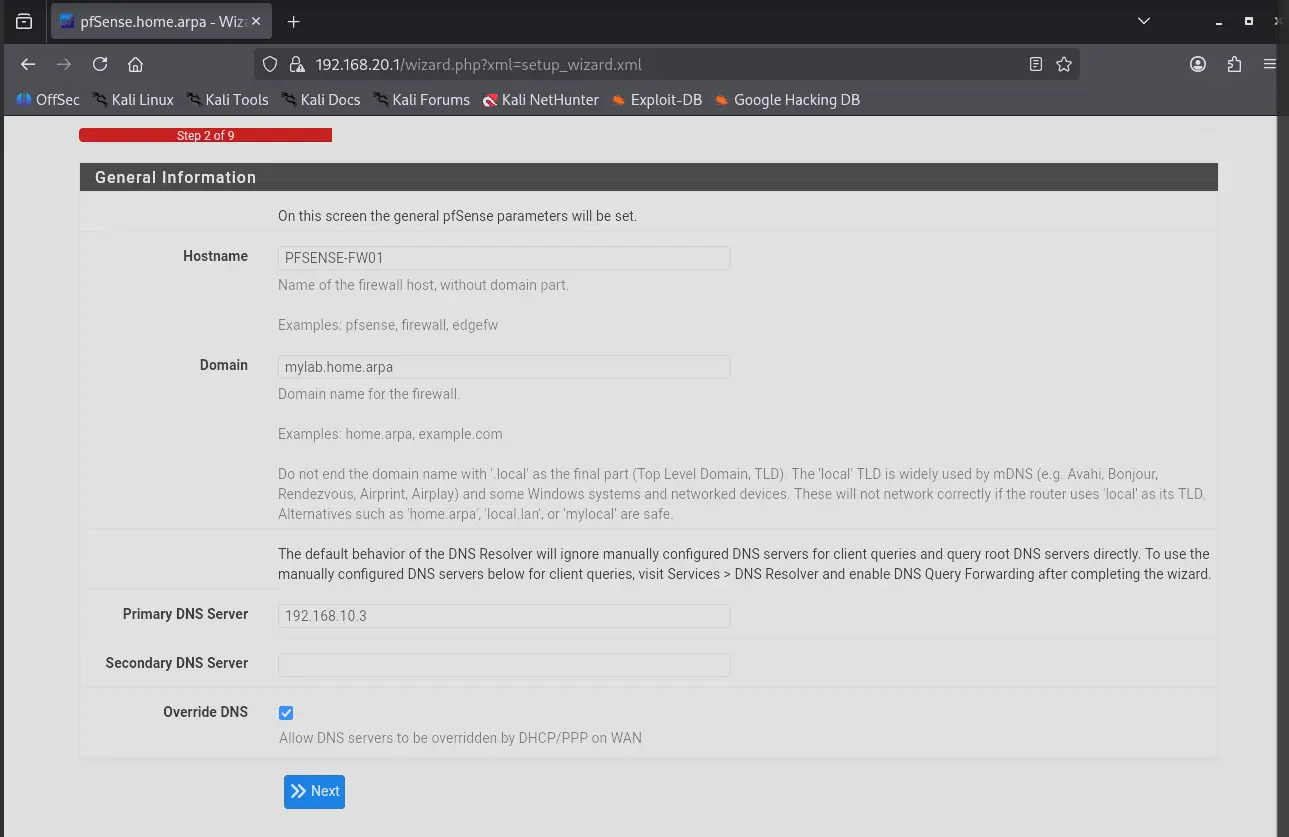Open the Exploit-DB bookmark
1289x837 pixels.
657,99
